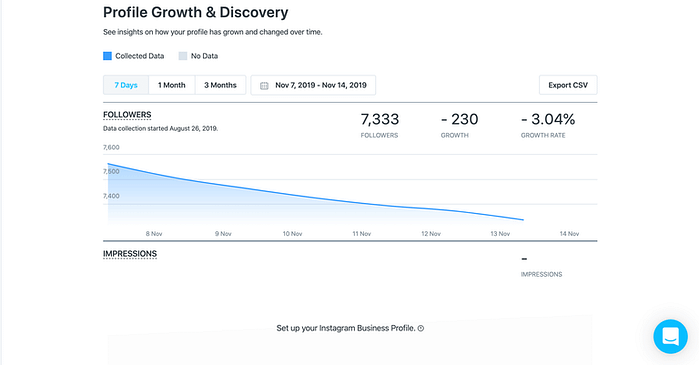The width and height of the screenshot is (699, 365).
Task: Click the GROWTH RATE caption
Action: tap(543, 135)
